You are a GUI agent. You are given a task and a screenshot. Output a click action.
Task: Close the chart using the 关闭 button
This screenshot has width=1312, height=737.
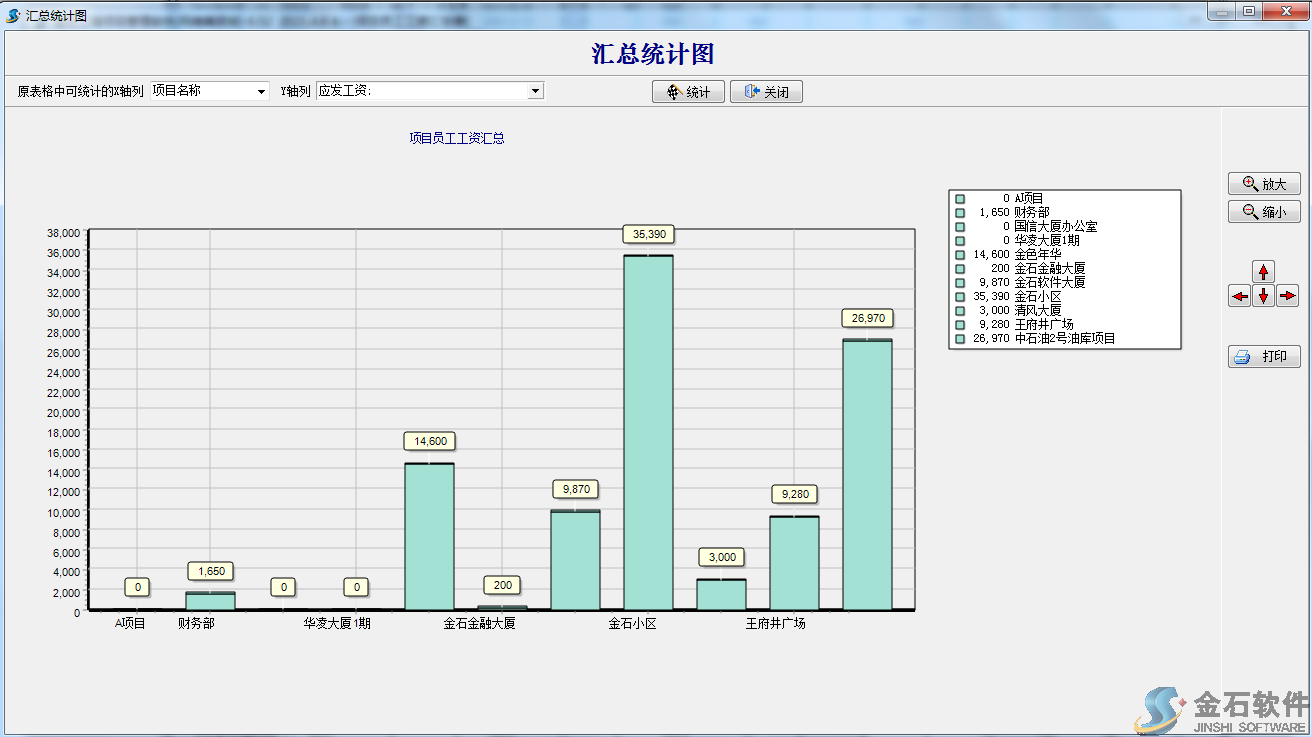click(x=766, y=92)
